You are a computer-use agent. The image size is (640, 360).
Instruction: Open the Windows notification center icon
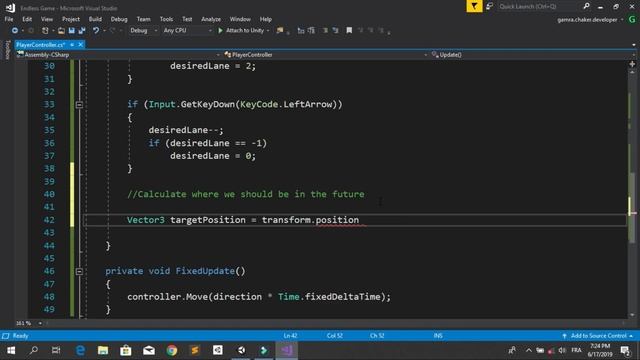click(x=625, y=350)
